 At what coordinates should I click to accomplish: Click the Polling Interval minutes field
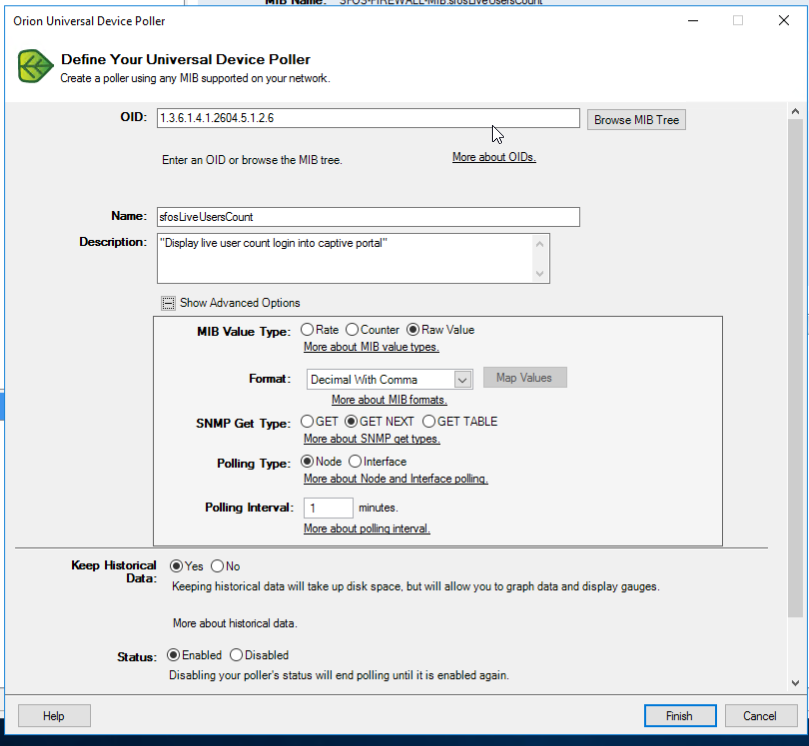tap(328, 508)
